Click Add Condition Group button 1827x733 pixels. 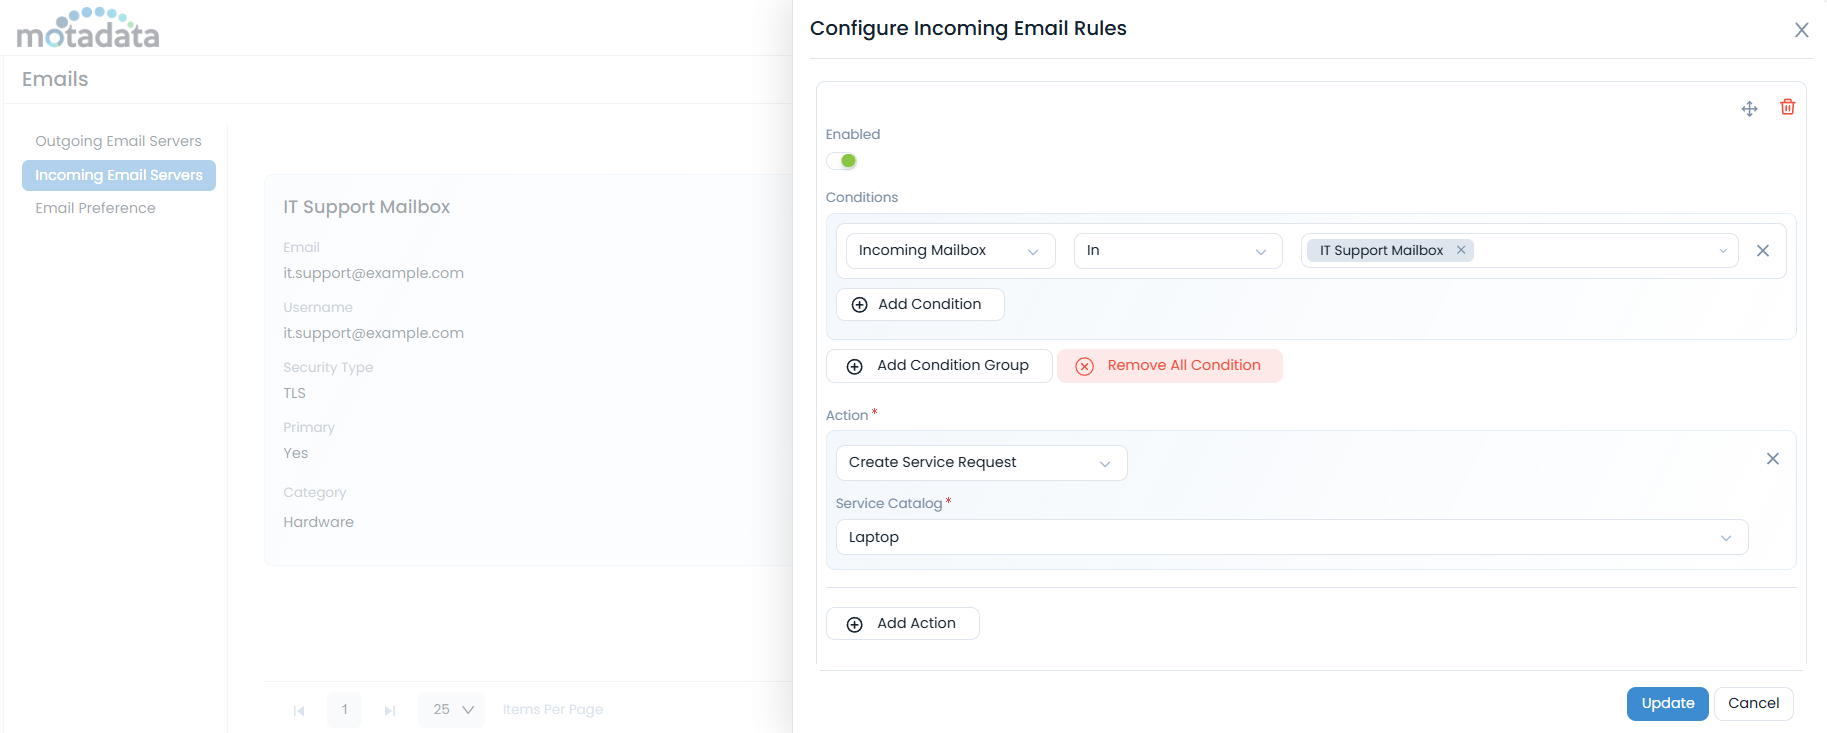pos(939,366)
